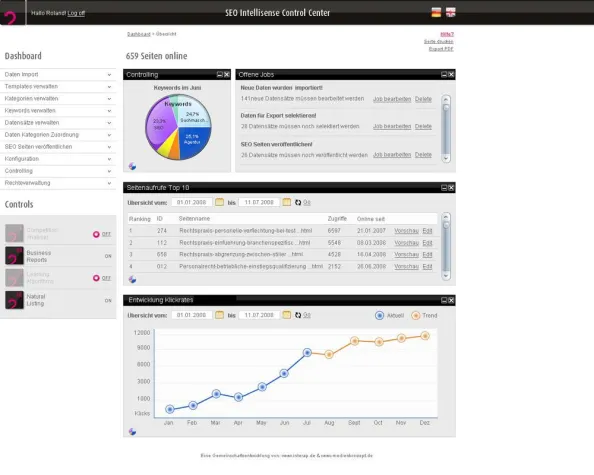Open Dashboard breadcrumb link
This screenshot has height=475, width=594.
(139, 34)
